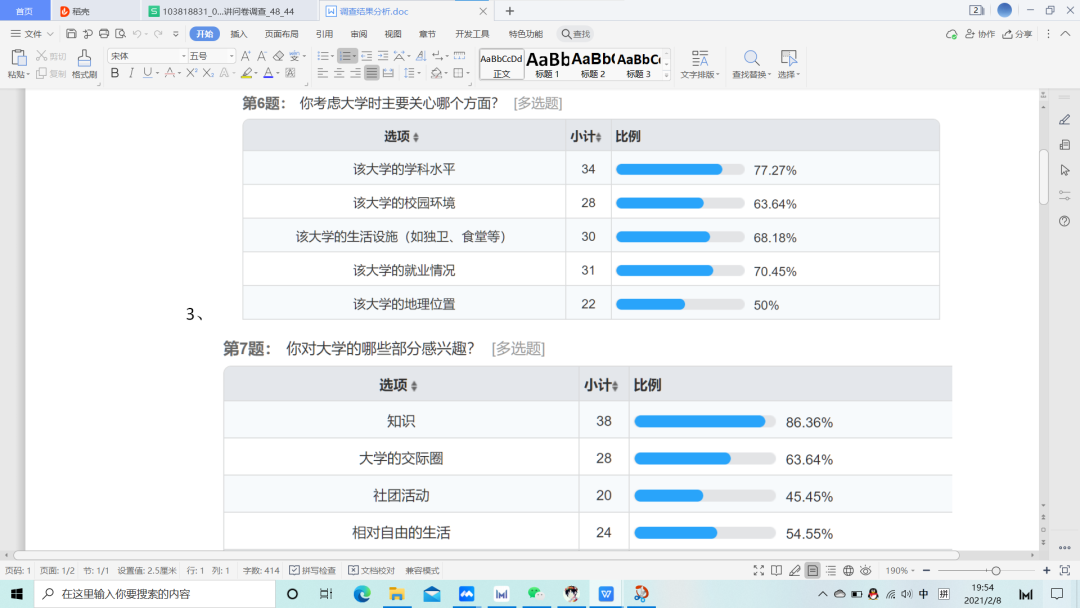Click the 分享 share button
The image size is (1080, 608).
click(1017, 34)
